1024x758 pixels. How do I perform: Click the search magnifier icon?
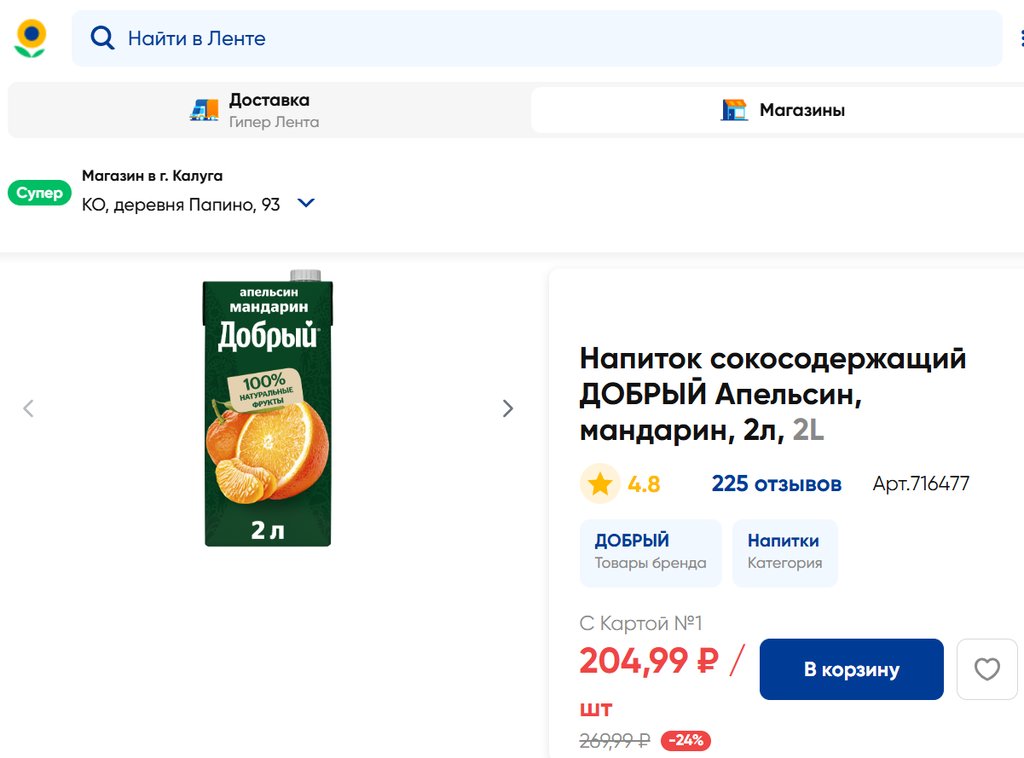[x=102, y=38]
